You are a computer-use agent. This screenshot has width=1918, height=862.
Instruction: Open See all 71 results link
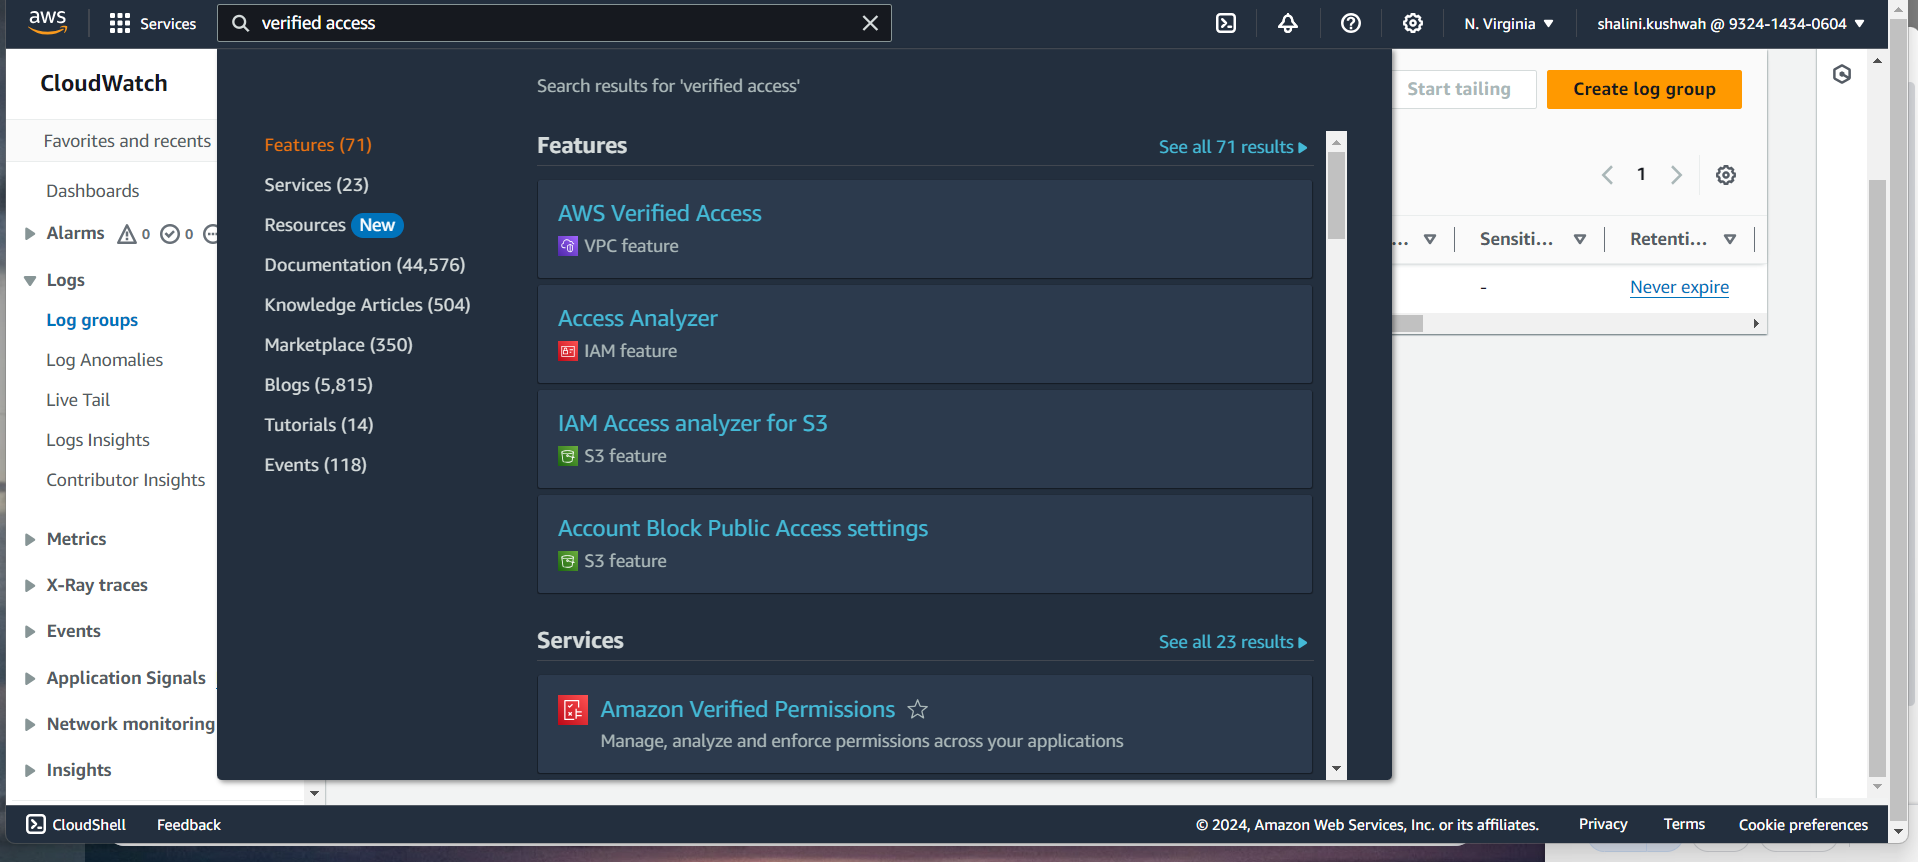coord(1233,147)
